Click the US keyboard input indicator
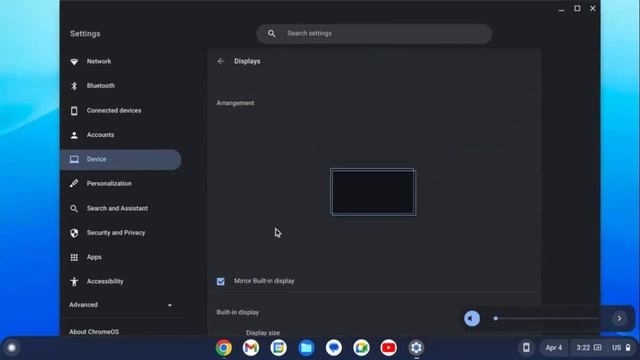 tap(616, 348)
